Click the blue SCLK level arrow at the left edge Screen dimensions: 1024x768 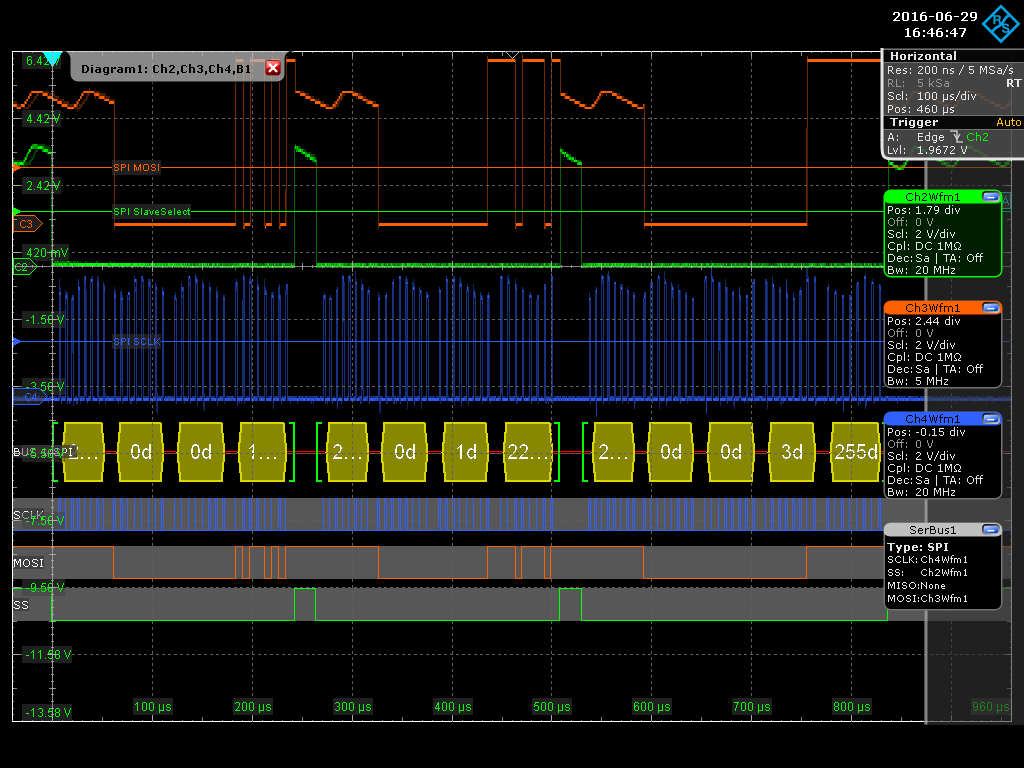(x=16, y=342)
